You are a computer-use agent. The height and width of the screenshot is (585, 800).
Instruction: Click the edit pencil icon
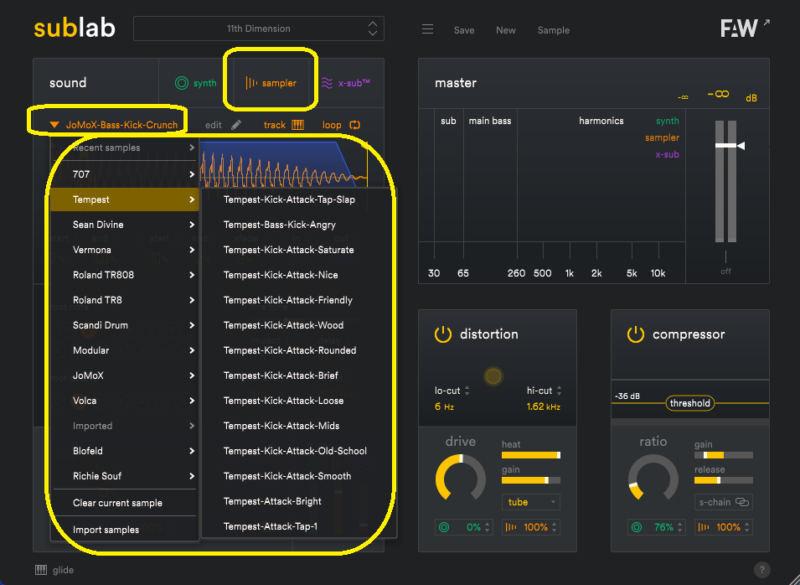point(236,125)
